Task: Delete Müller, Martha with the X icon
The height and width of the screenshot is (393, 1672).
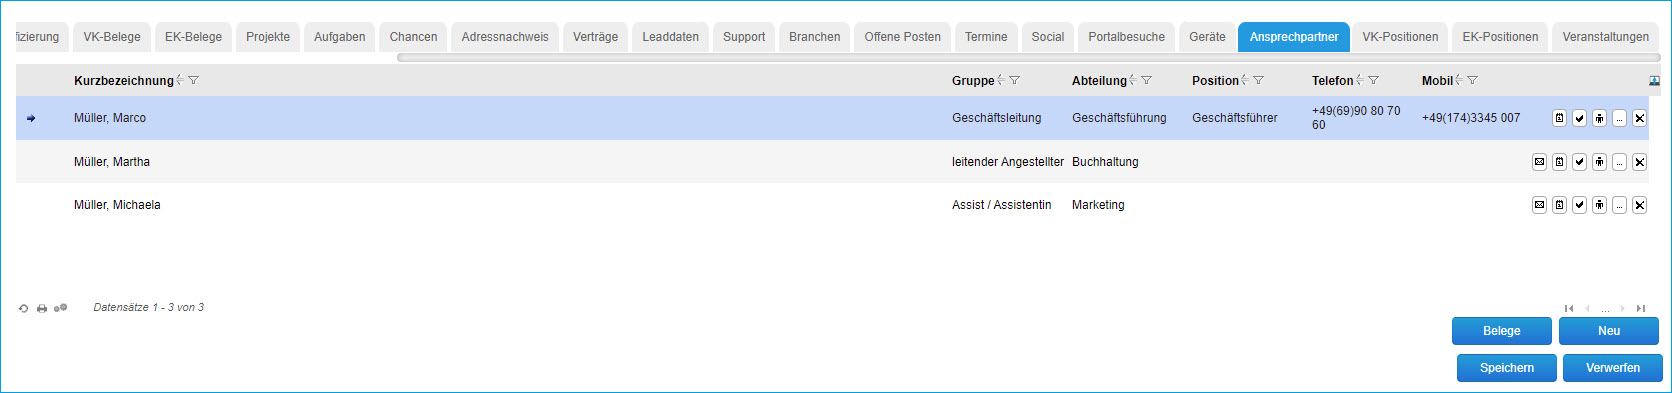Action: pos(1639,162)
